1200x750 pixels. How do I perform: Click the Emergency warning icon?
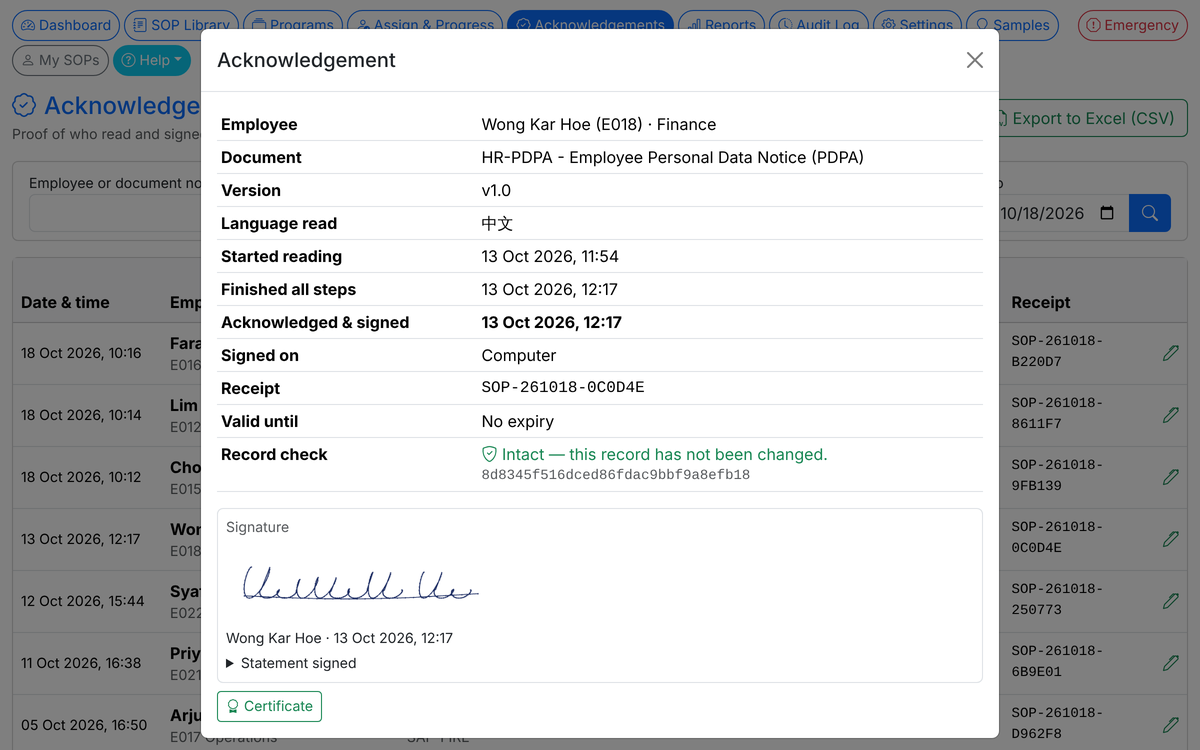1093,25
